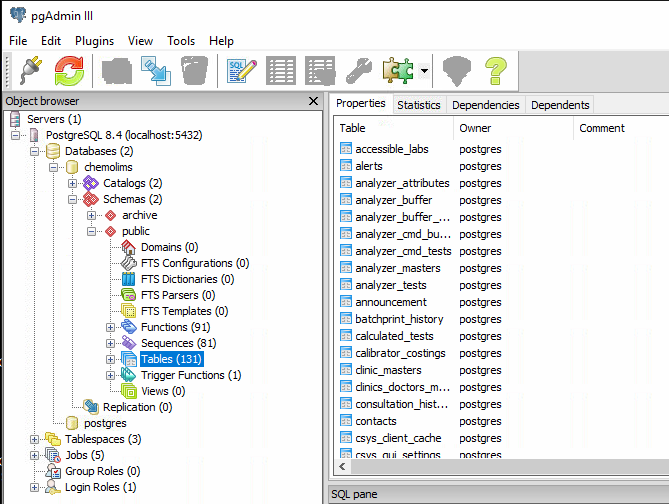The height and width of the screenshot is (504, 669).
Task: Click the Add server connection plug icon
Action: (x=26, y=71)
